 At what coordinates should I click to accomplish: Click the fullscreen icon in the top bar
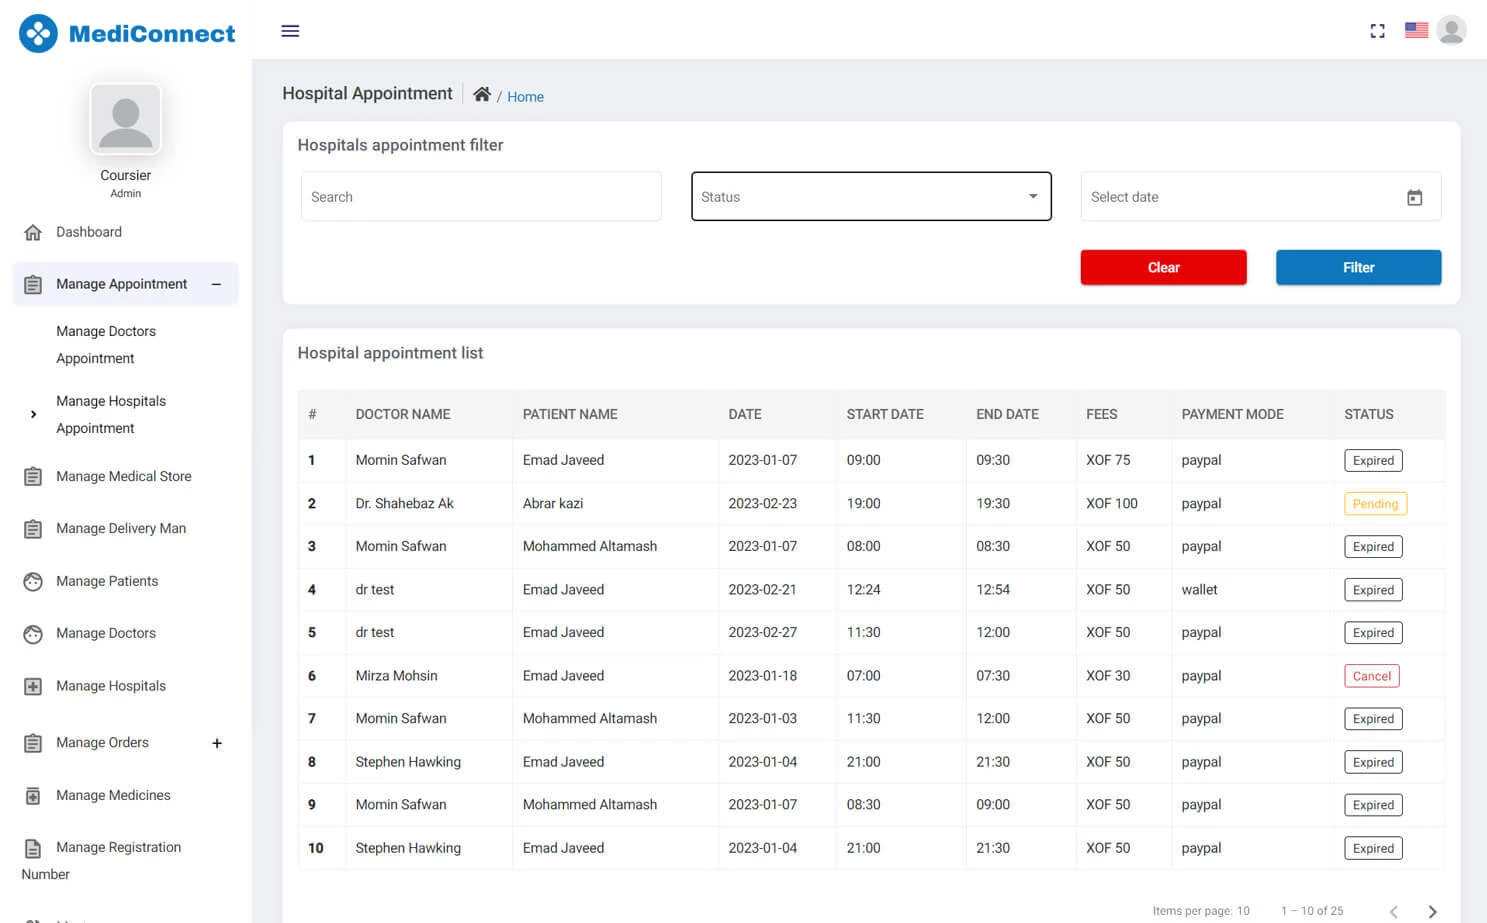point(1377,31)
